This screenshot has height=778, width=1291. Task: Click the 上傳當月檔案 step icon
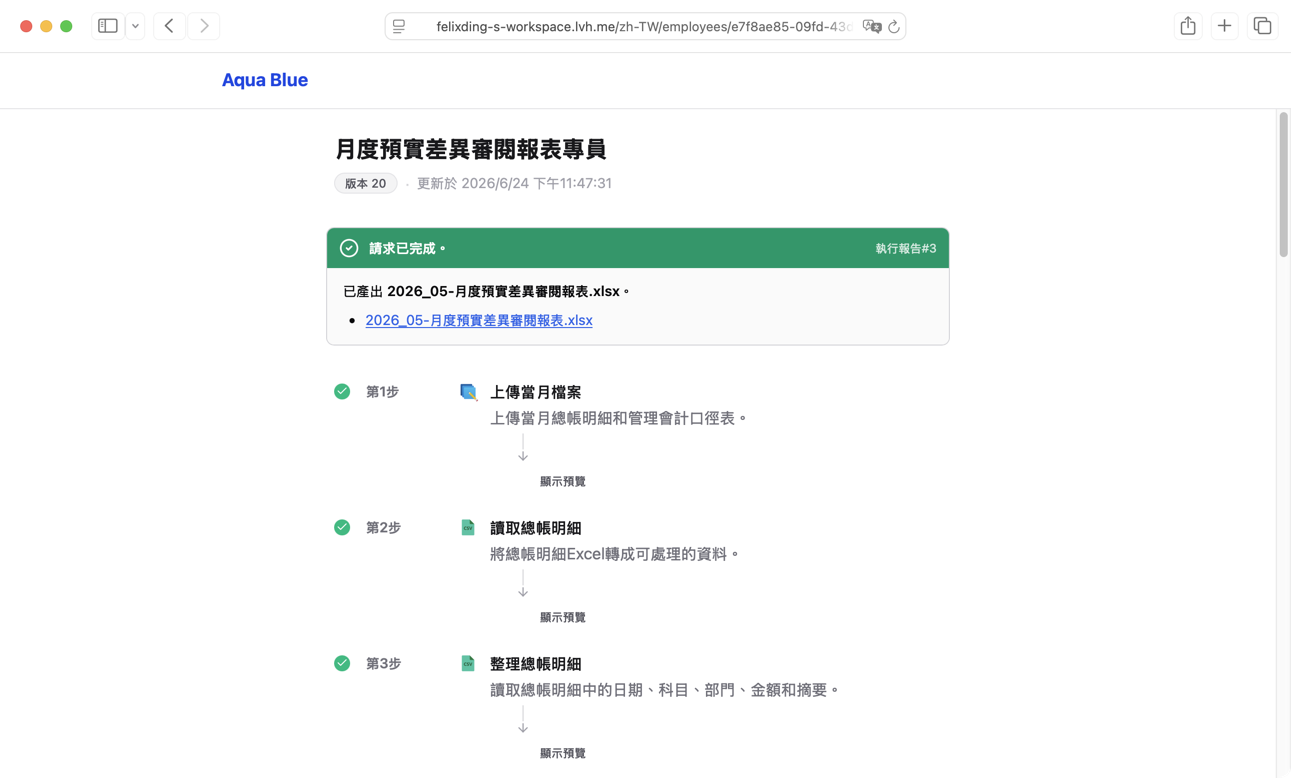click(468, 391)
